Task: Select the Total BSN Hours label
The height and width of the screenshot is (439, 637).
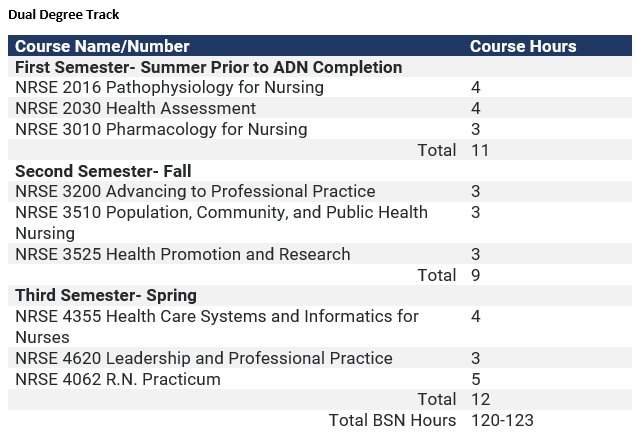Action: click(x=392, y=420)
